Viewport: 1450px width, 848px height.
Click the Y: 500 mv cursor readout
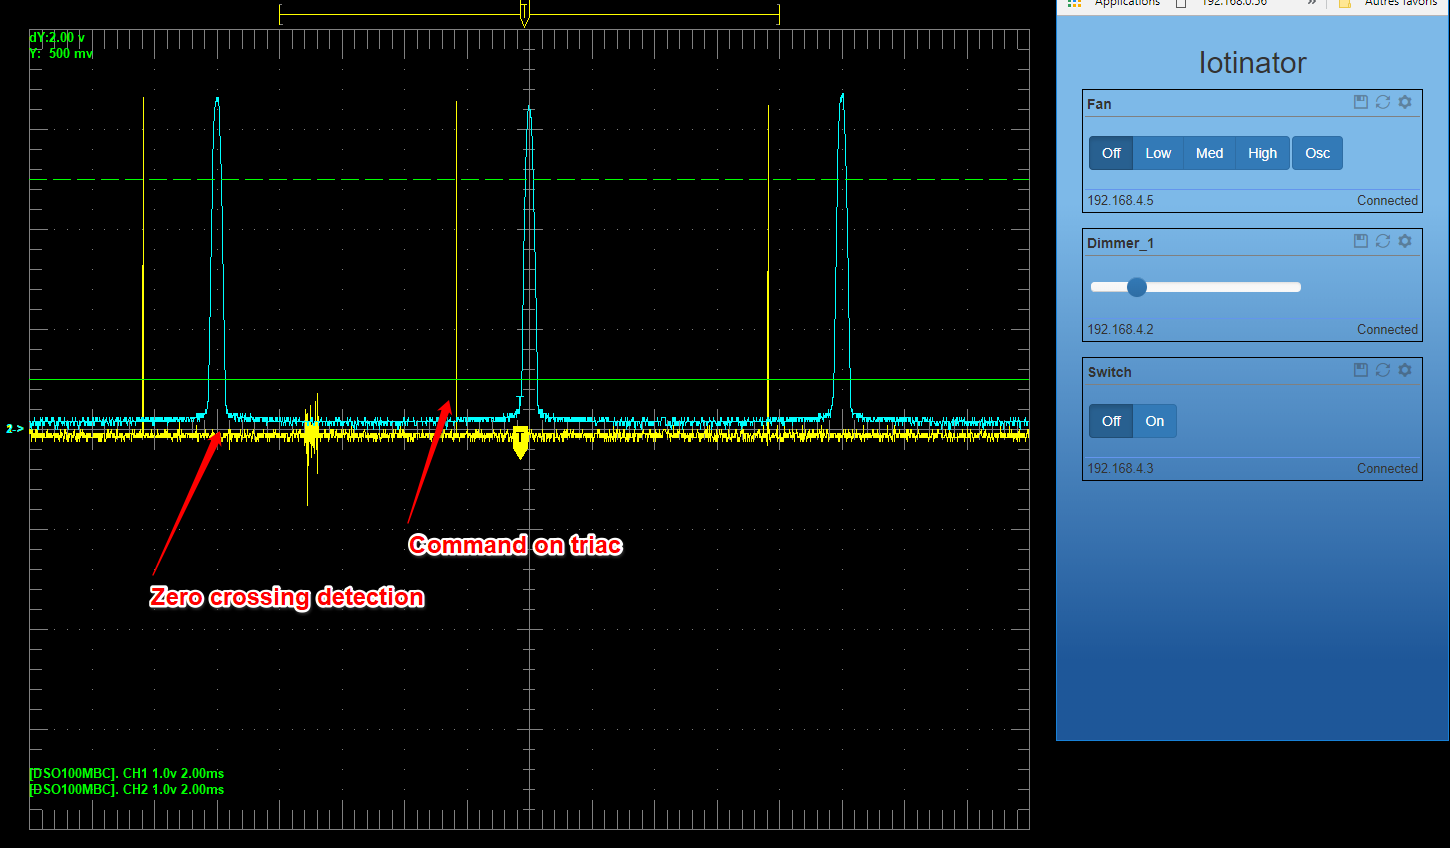61,53
